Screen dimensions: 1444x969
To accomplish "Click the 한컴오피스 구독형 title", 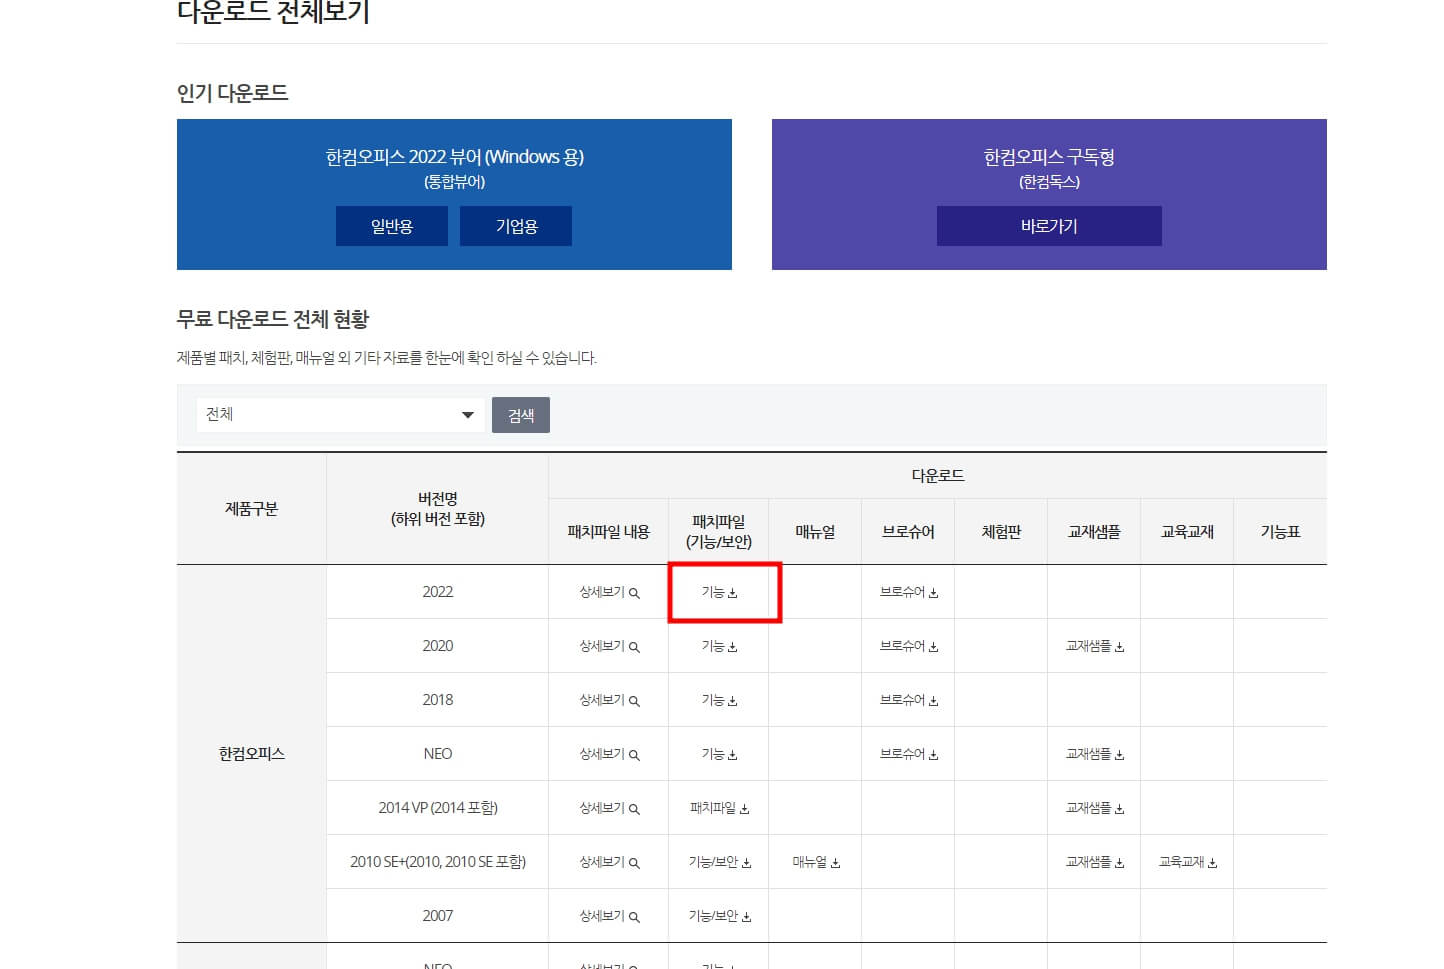I will pos(1049,157).
